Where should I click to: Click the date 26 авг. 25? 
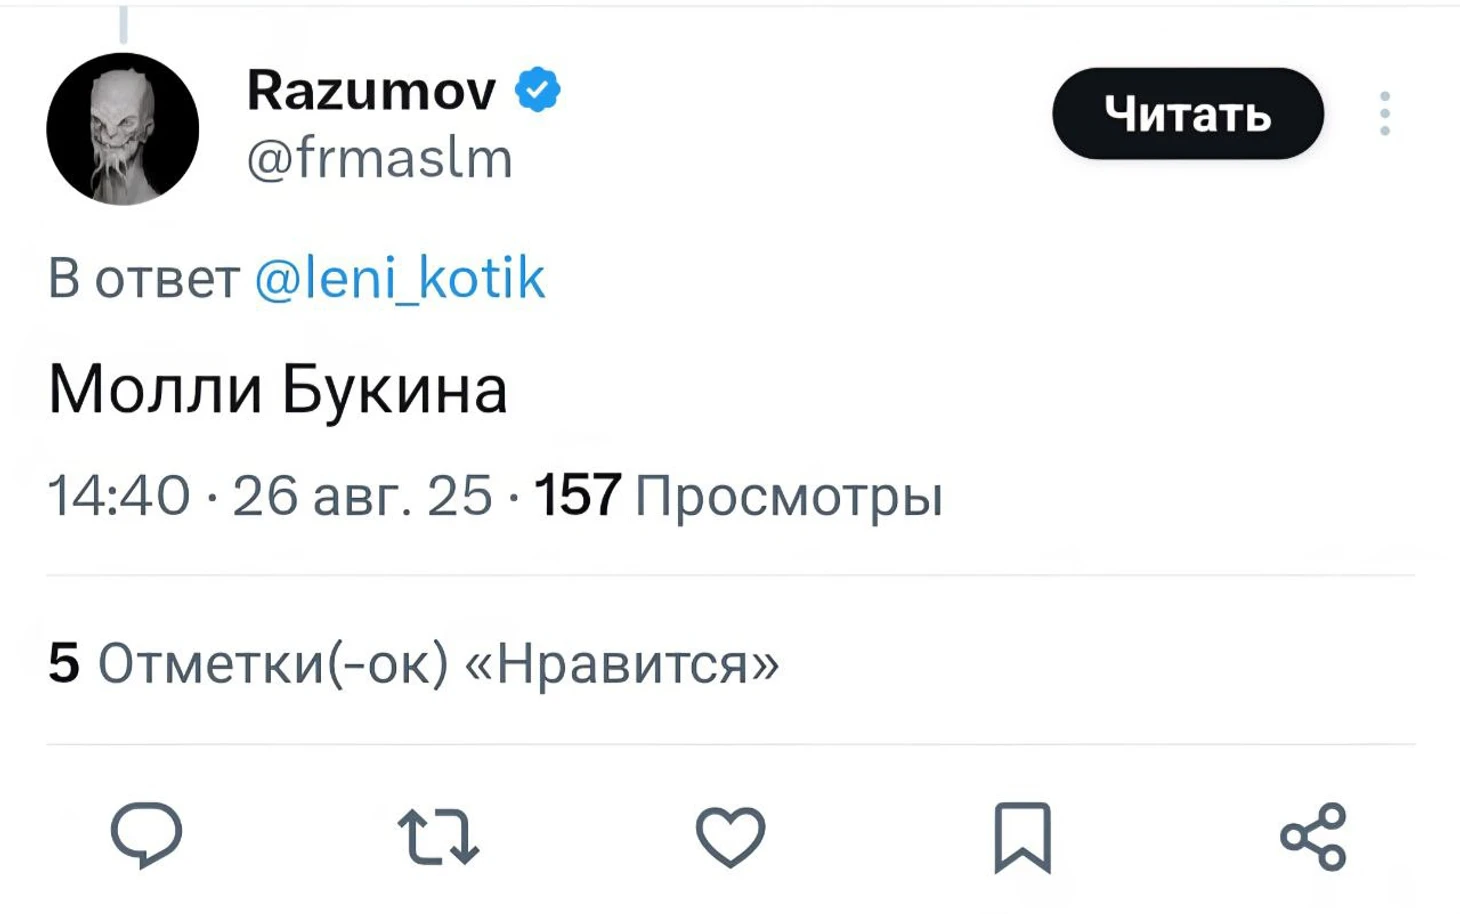point(362,496)
